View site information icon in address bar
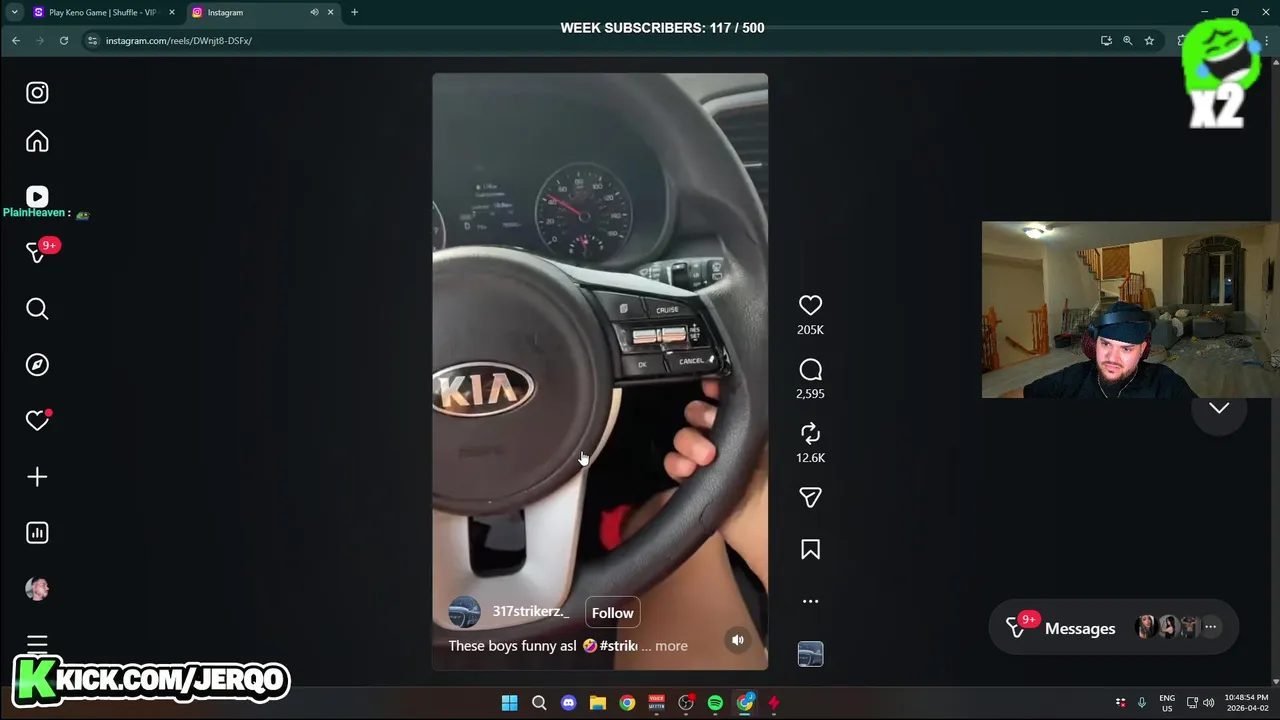 [92, 41]
